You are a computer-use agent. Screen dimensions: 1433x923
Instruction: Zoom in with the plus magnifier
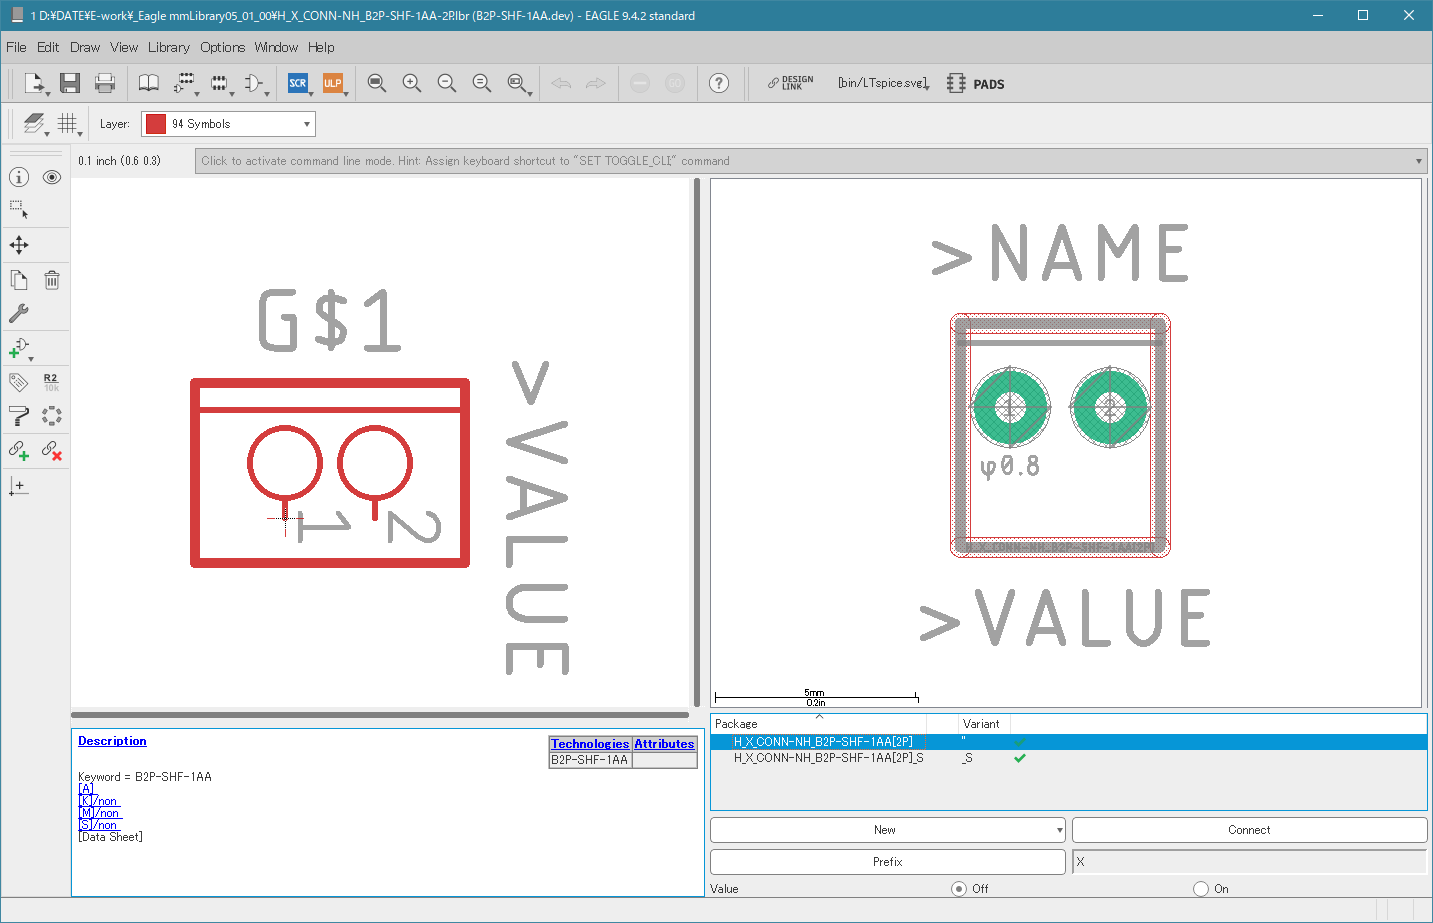[412, 83]
